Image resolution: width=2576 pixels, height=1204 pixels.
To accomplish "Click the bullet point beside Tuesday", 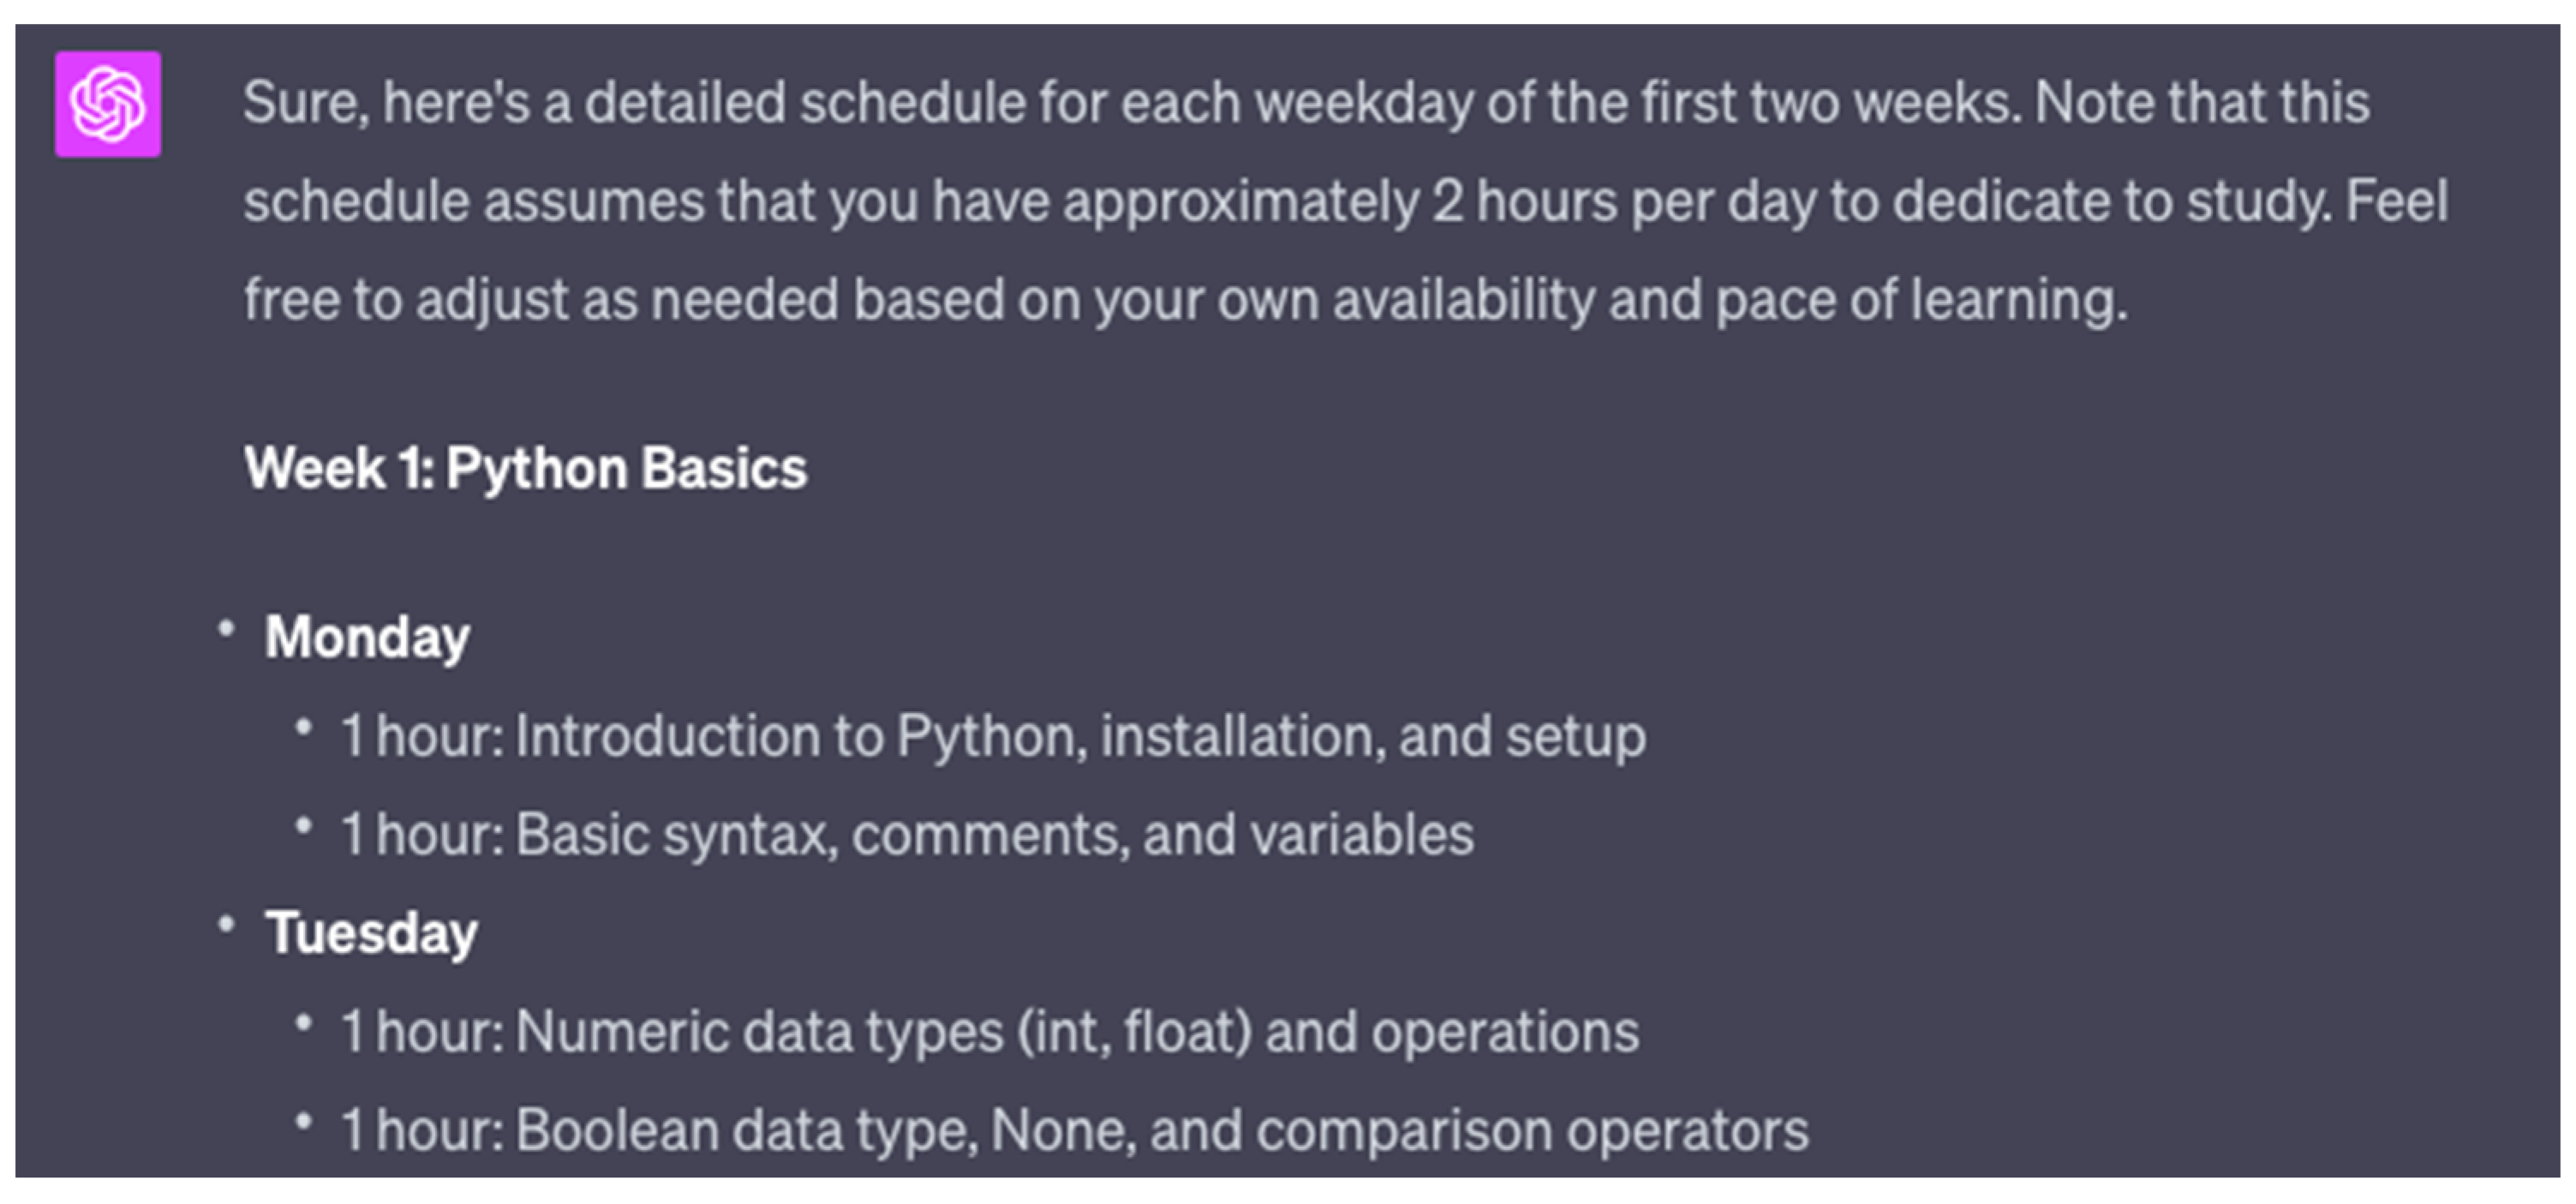I will (226, 925).
